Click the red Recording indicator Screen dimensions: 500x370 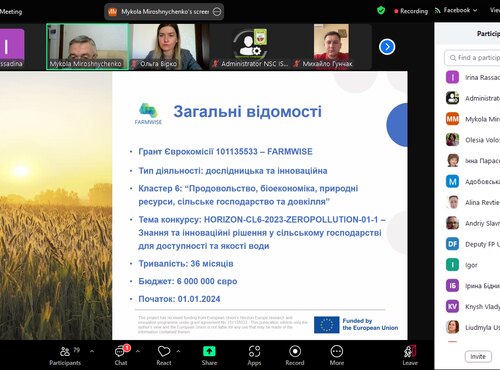(411, 11)
